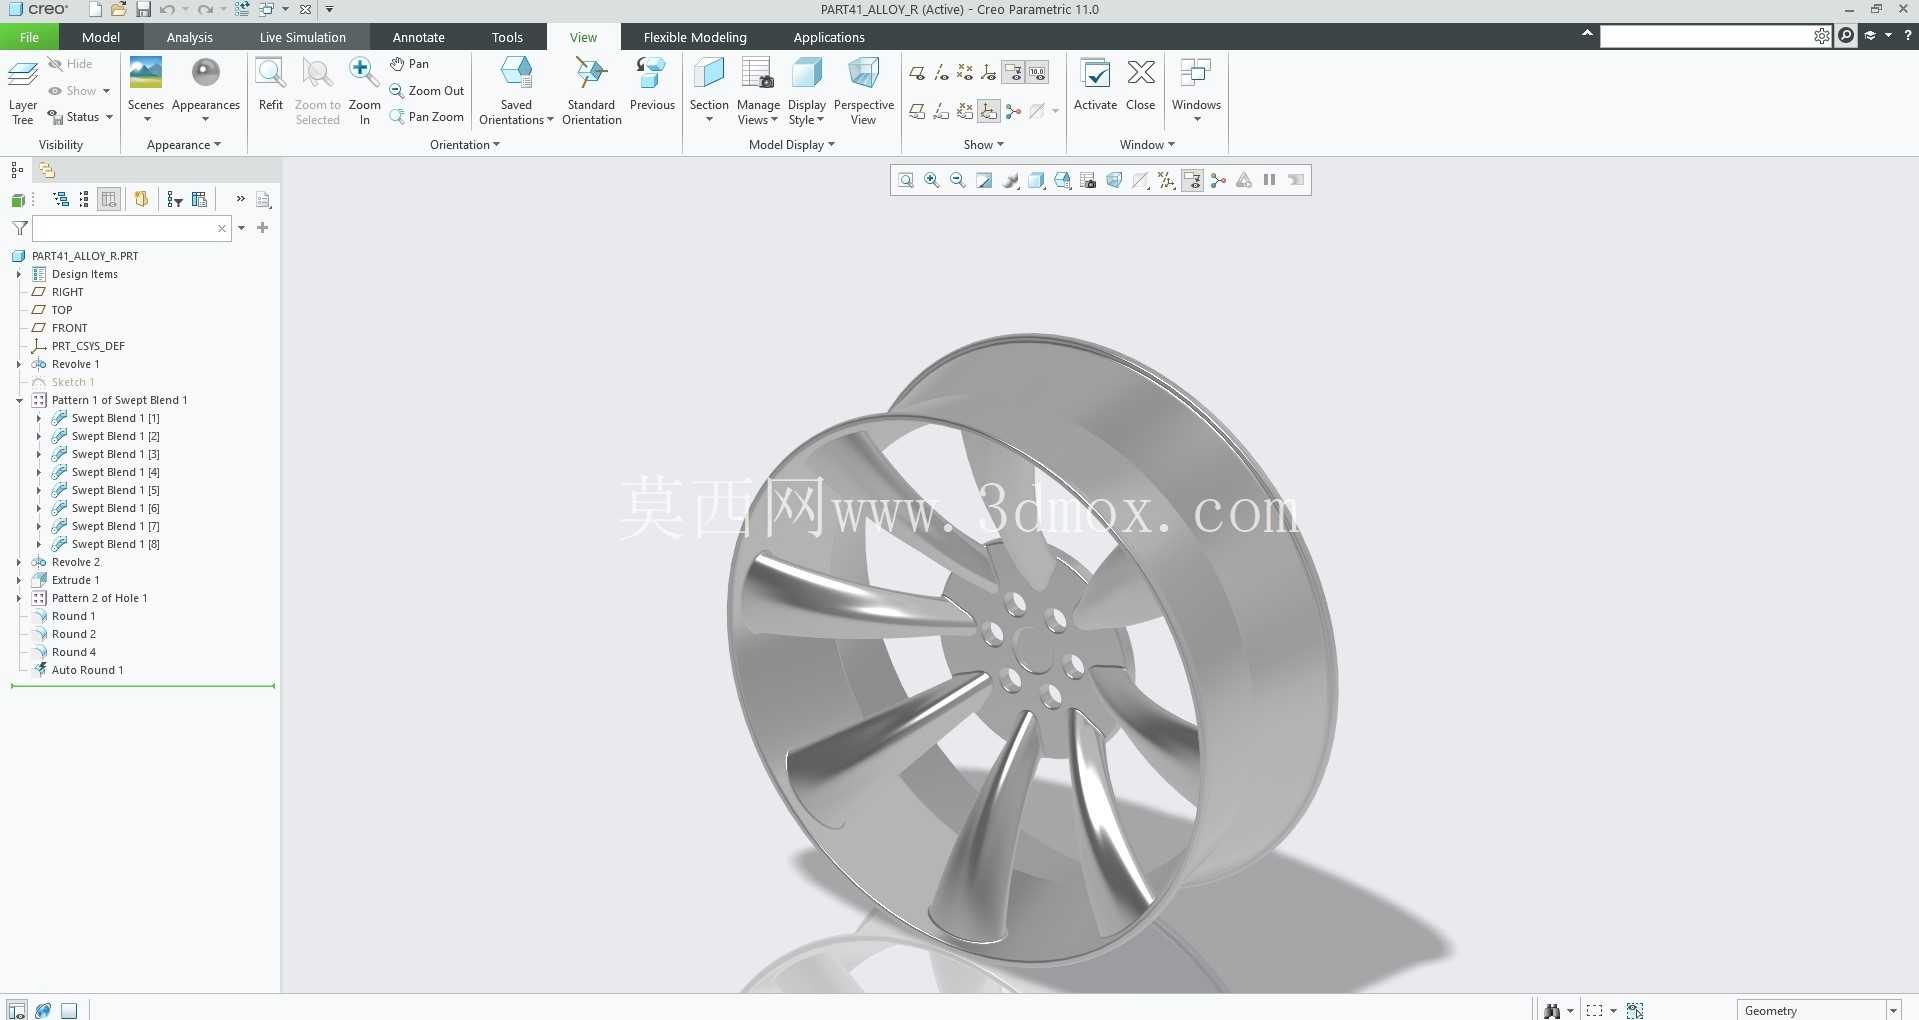Click Pan tool in Orientation group

(x=409, y=64)
